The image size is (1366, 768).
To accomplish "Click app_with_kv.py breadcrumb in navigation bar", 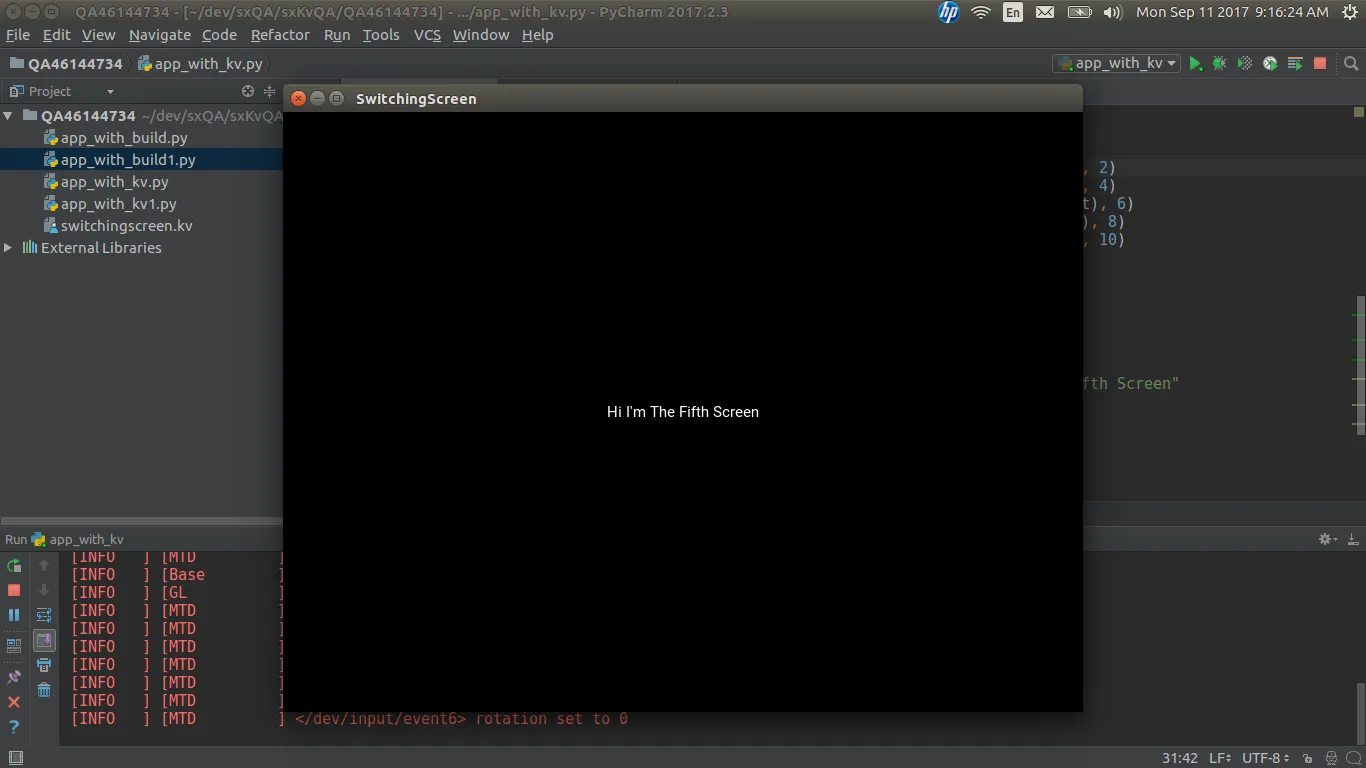I will tap(200, 63).
